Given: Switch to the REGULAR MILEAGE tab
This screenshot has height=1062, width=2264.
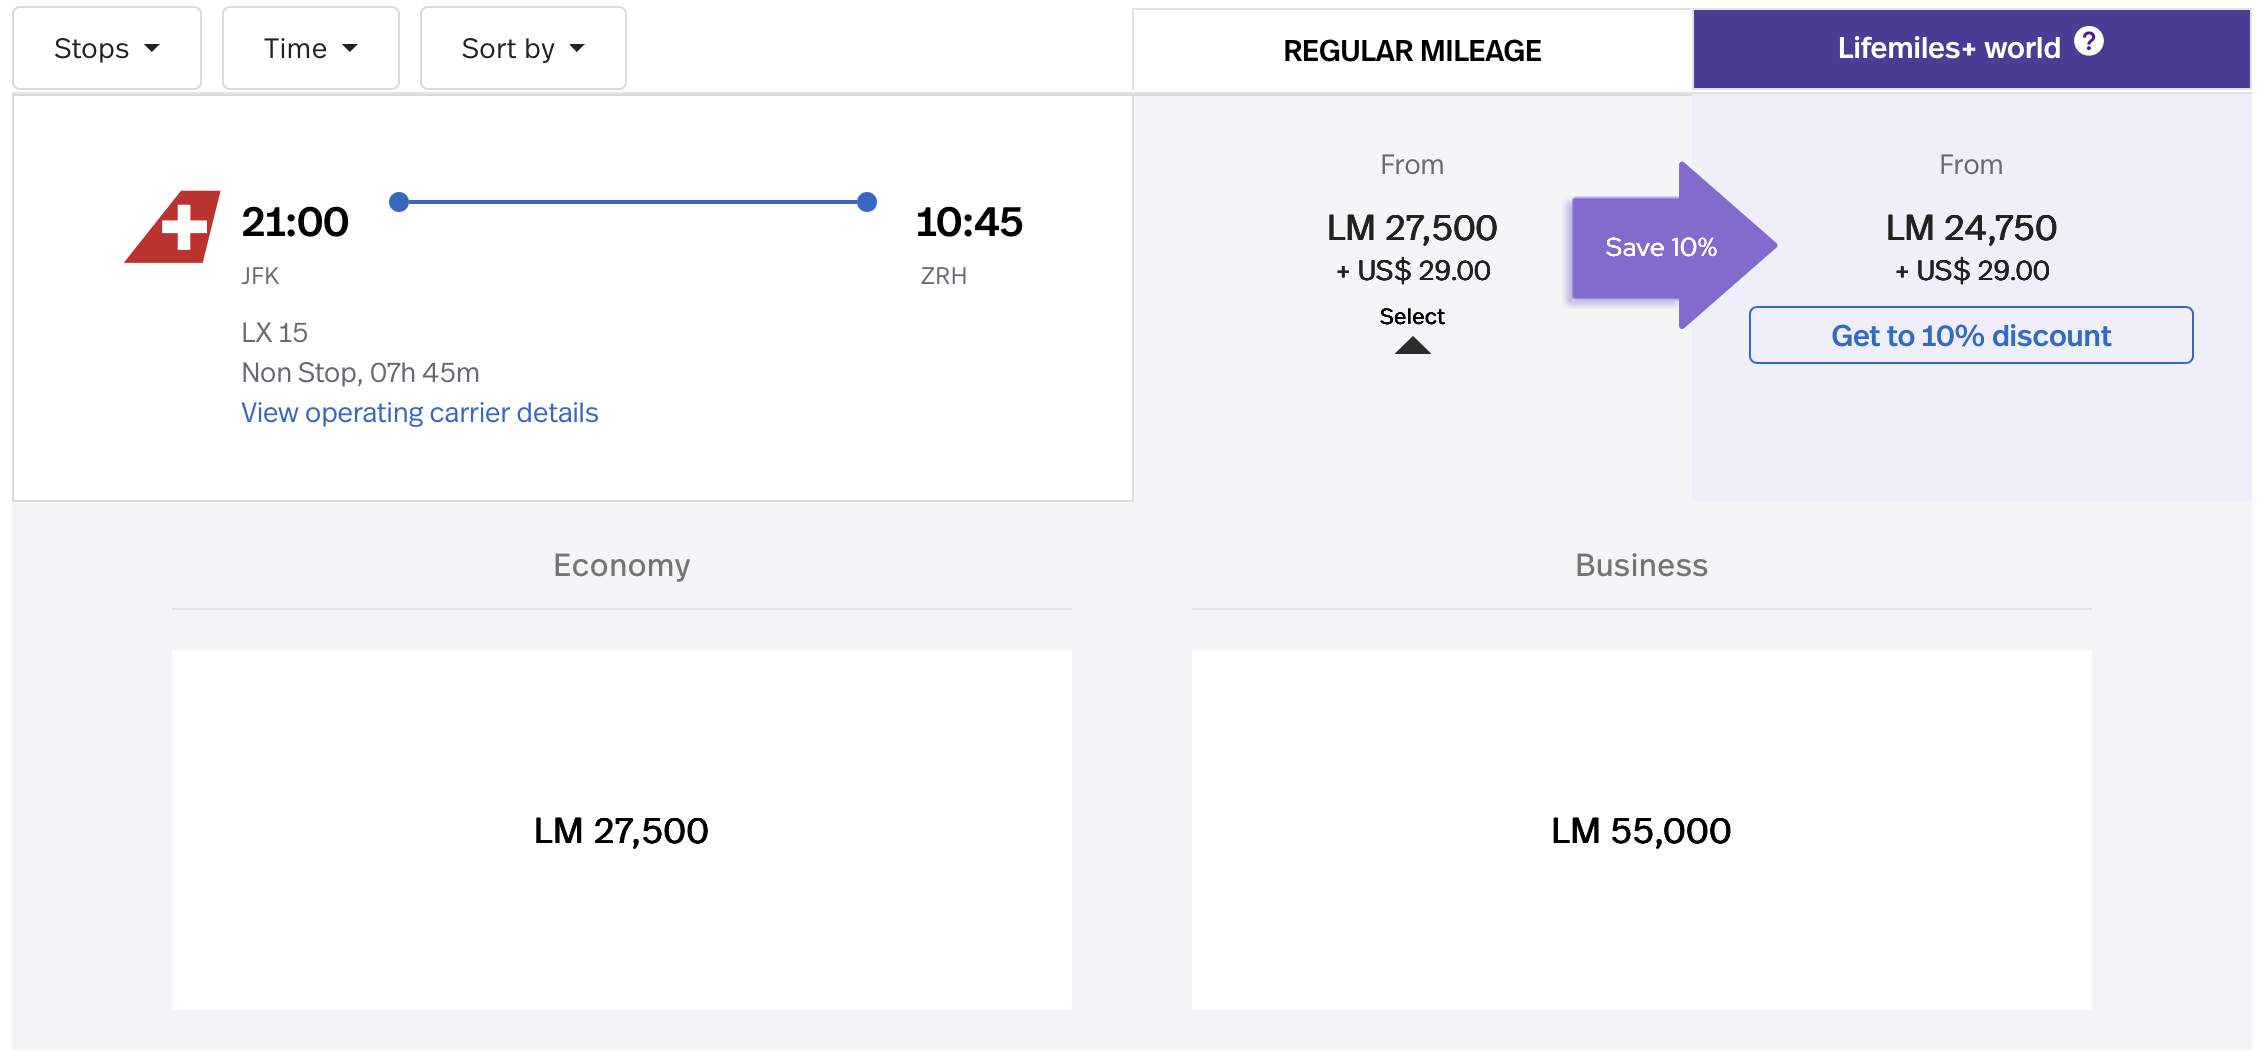Looking at the screenshot, I should [1411, 50].
